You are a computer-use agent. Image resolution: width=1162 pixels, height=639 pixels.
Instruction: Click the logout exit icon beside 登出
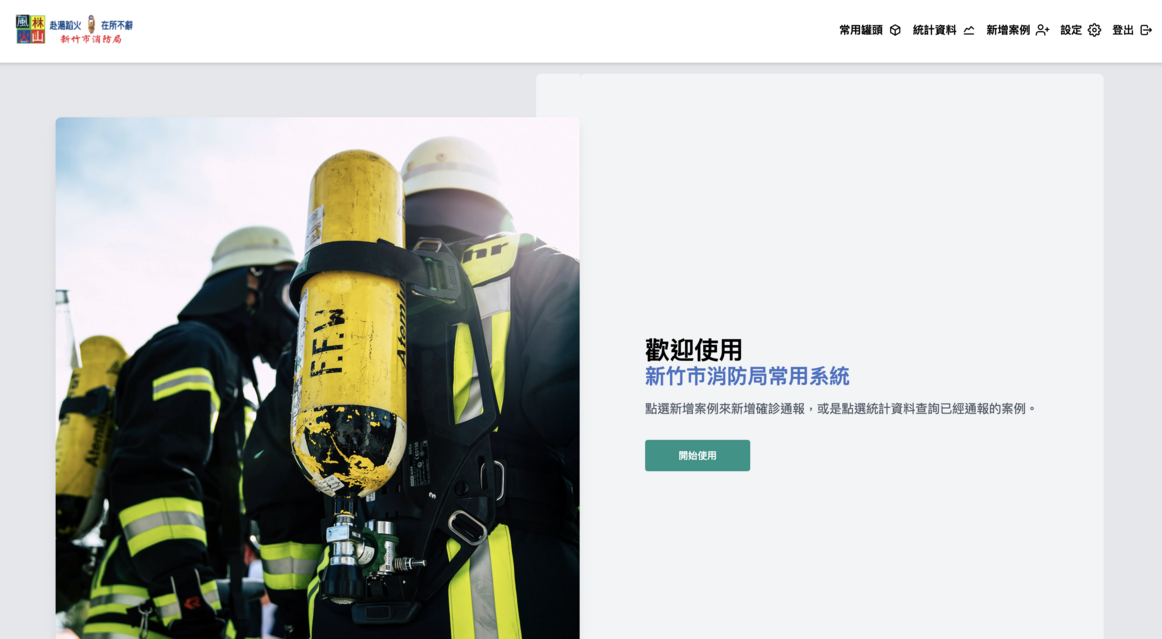pos(1144,30)
